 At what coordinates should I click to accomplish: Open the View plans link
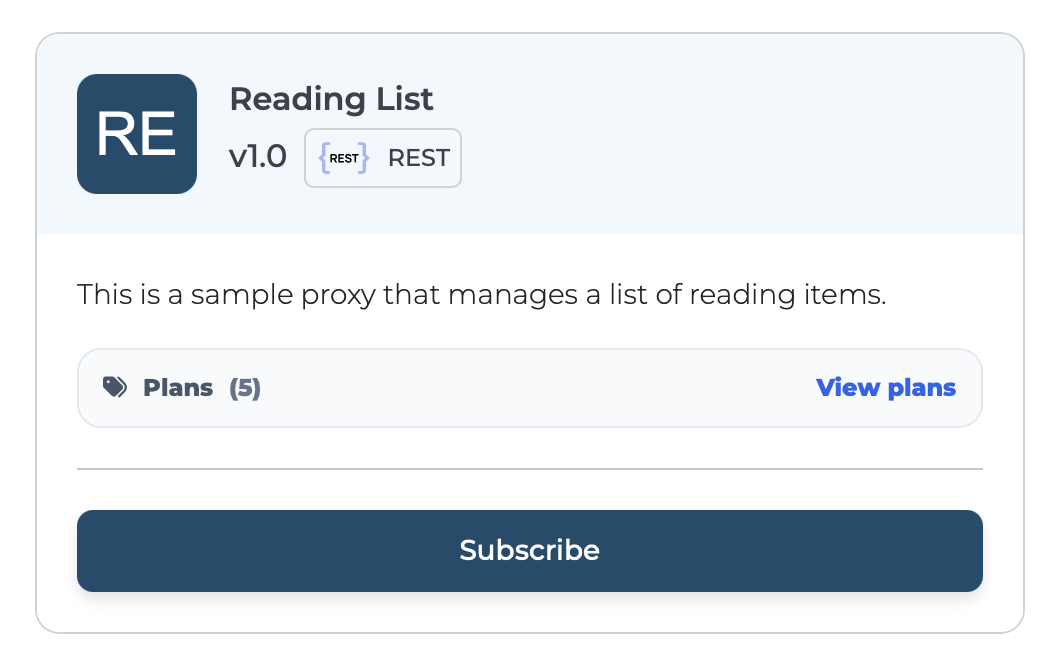pyautogui.click(x=886, y=388)
